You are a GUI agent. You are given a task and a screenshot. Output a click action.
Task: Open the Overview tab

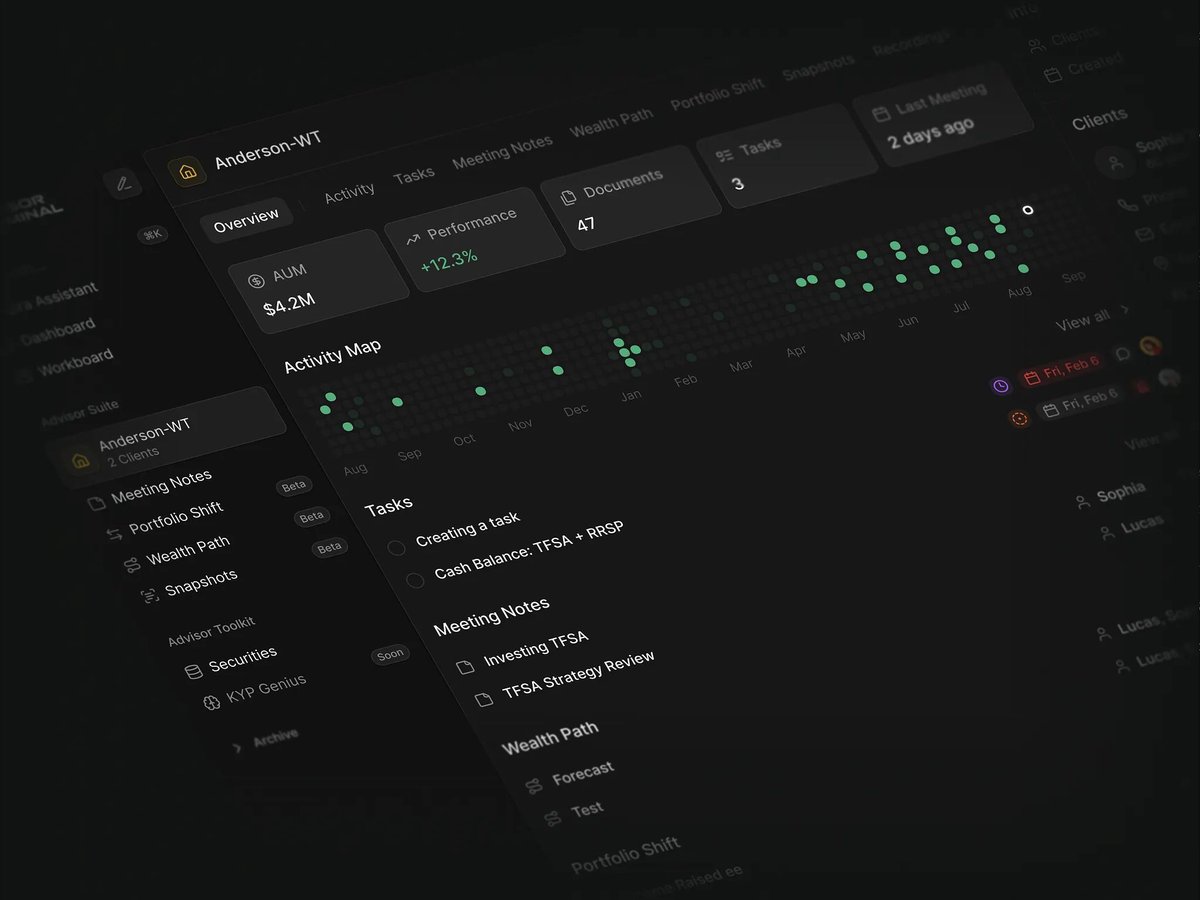pos(246,221)
